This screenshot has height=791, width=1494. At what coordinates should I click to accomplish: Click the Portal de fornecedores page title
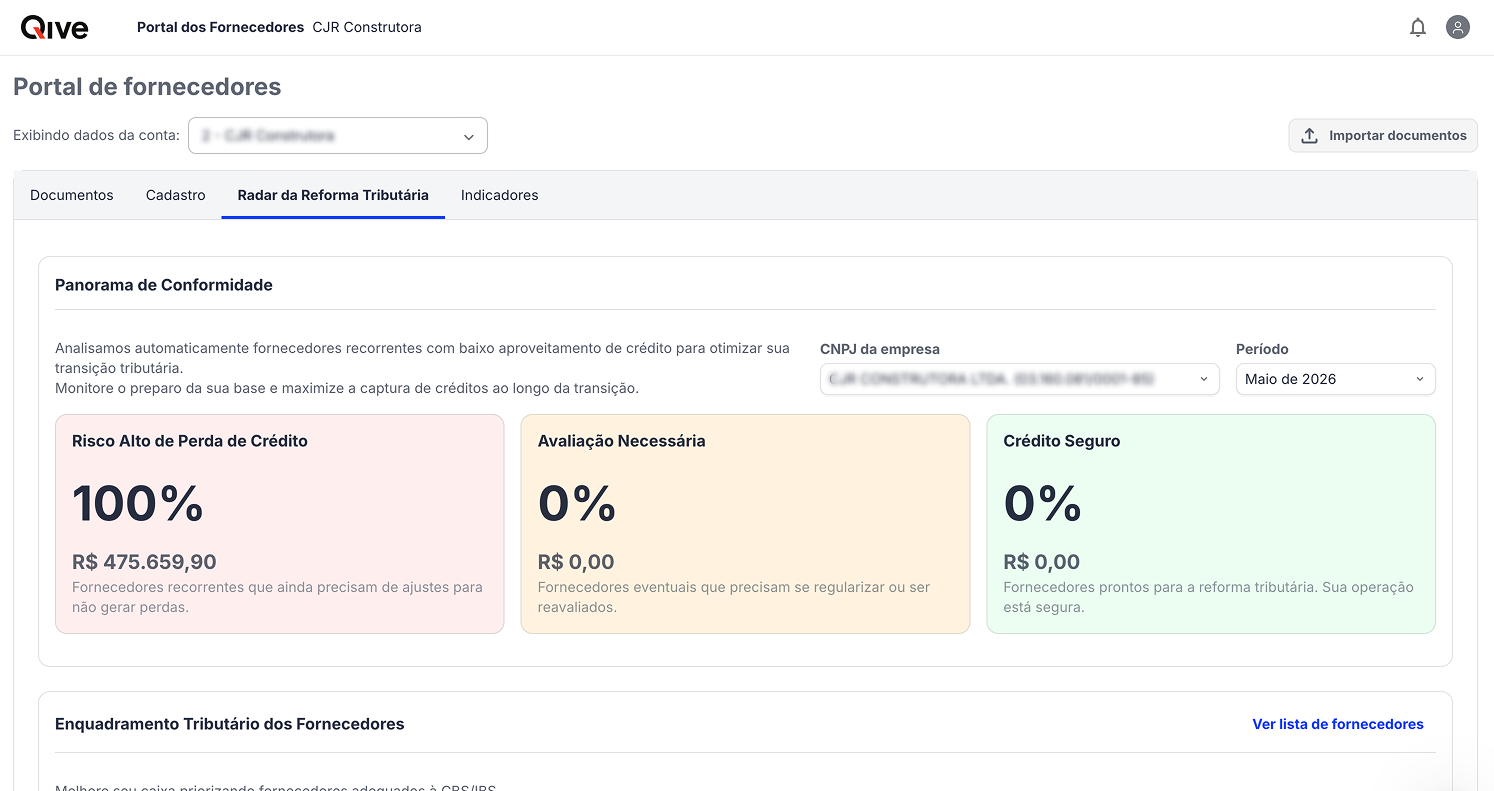point(147,87)
